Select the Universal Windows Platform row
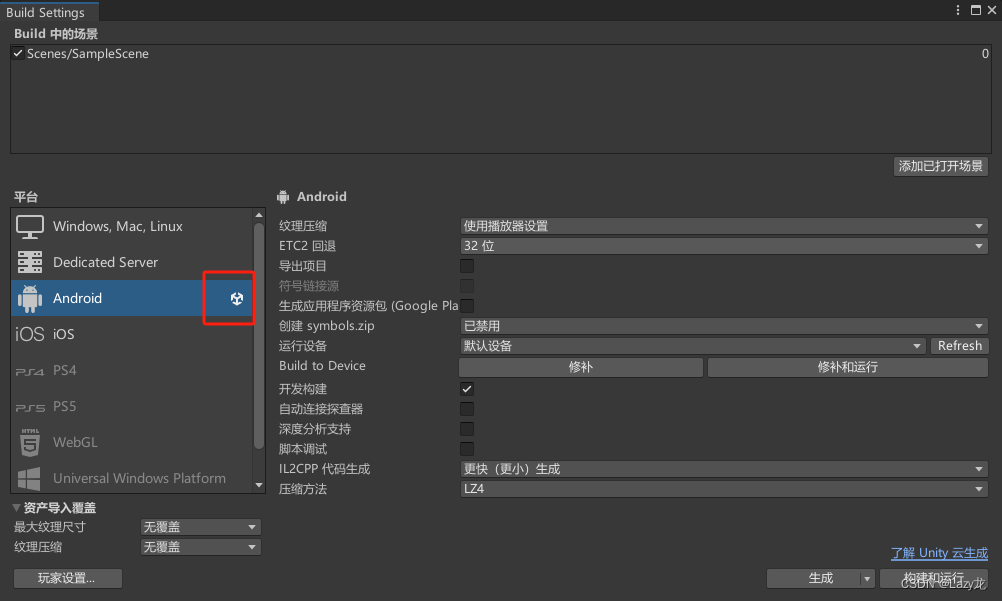 click(132, 478)
